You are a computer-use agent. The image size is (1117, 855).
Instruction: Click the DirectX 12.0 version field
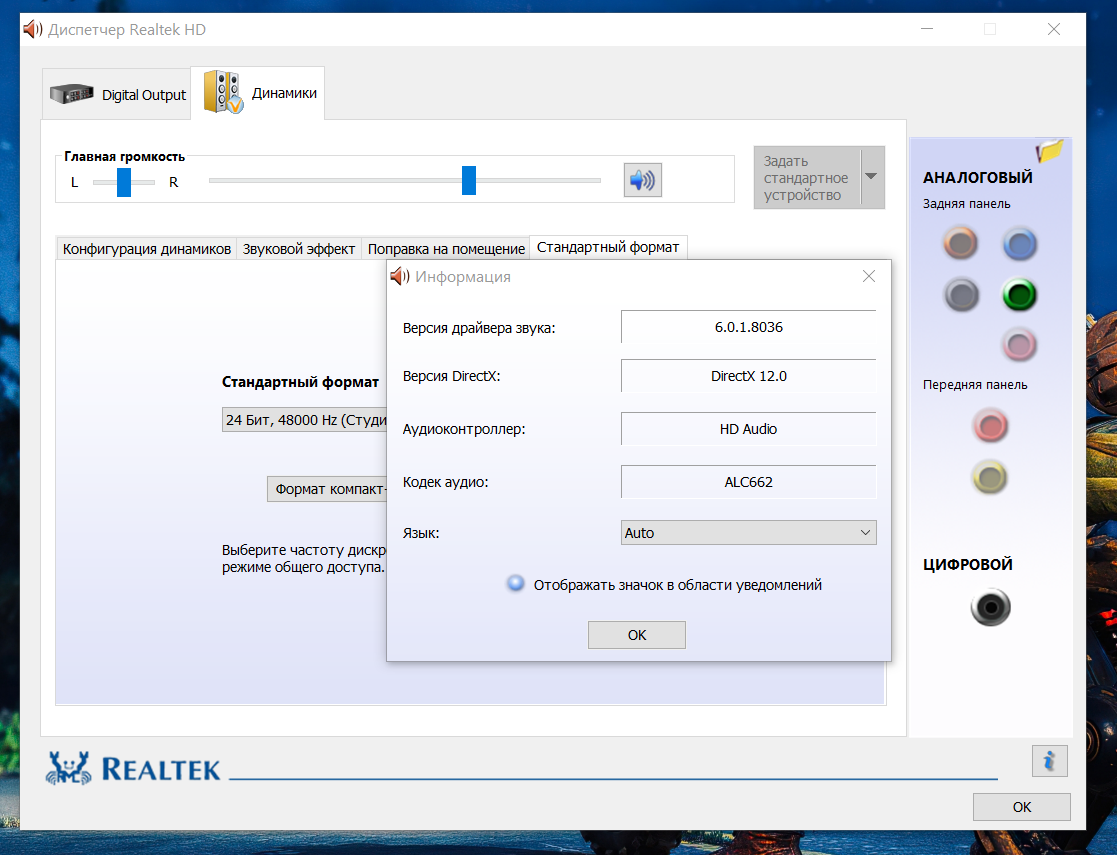tap(749, 376)
